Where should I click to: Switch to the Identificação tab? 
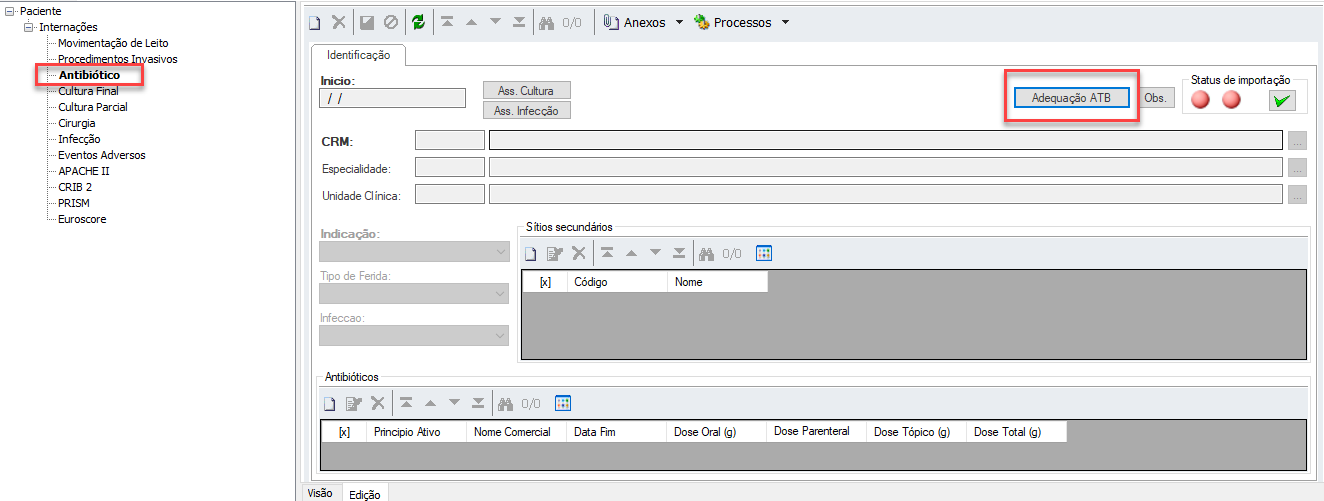(358, 56)
